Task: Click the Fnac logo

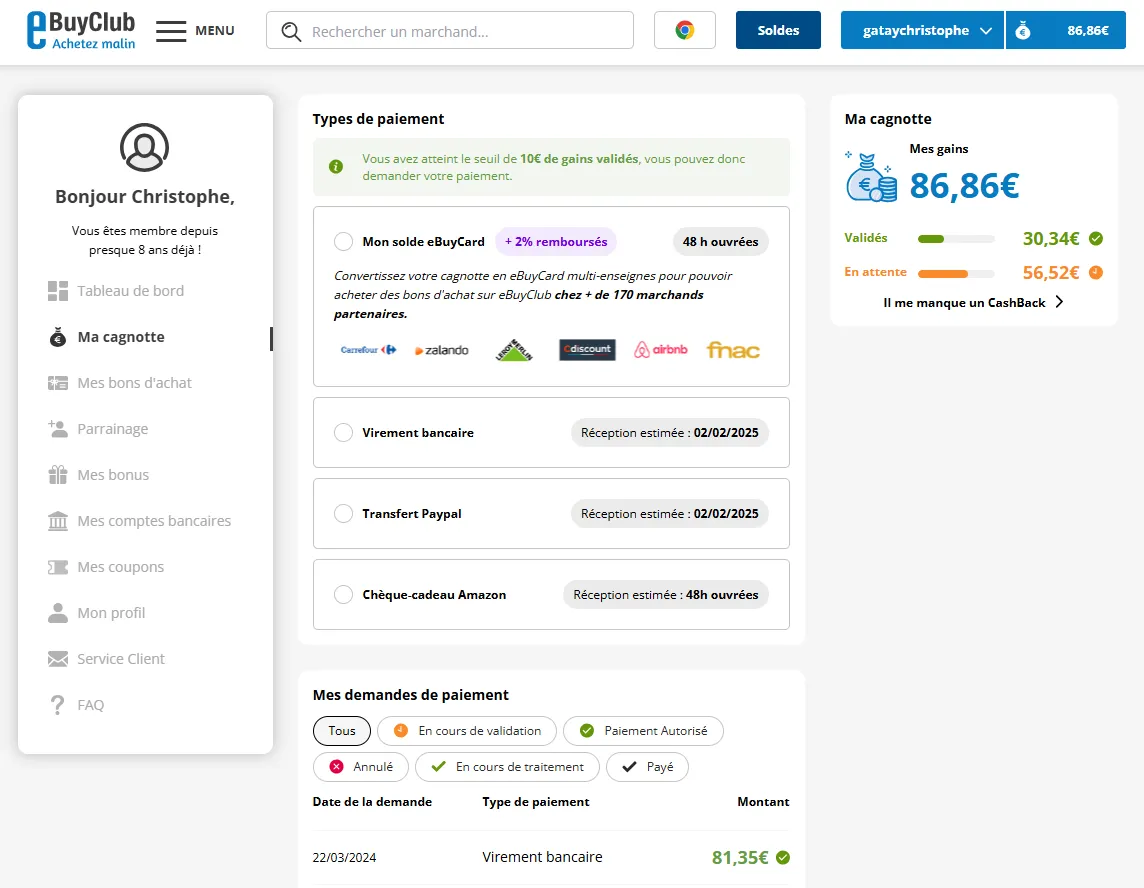Action: [x=733, y=350]
